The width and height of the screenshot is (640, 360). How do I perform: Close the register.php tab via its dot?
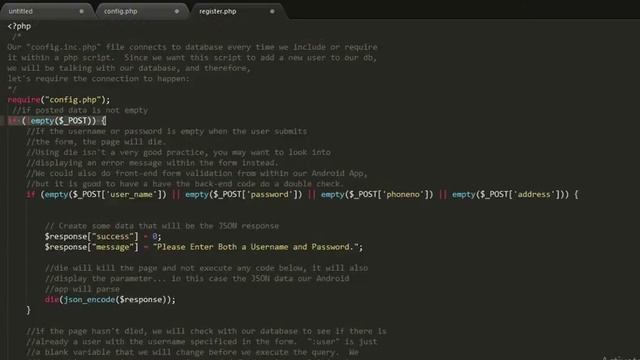coord(272,11)
